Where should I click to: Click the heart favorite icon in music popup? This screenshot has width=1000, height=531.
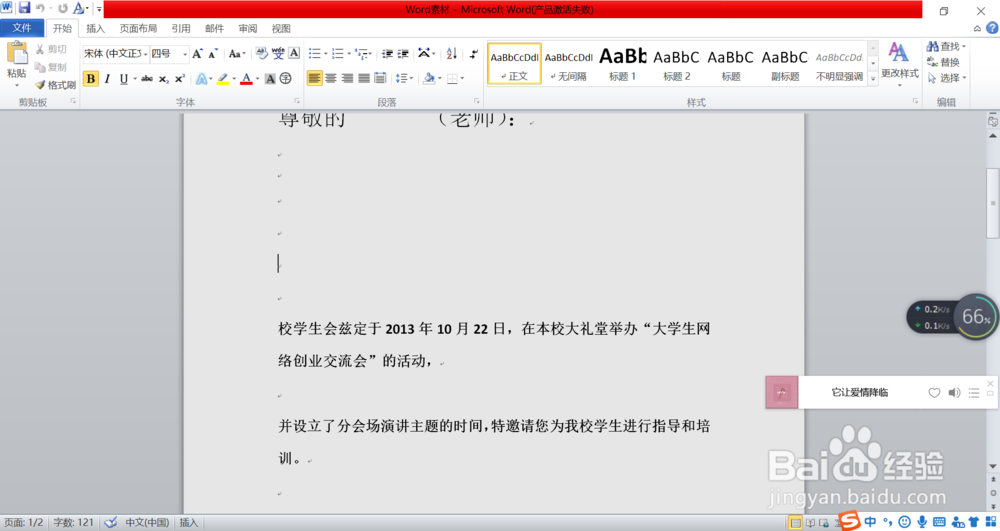(934, 393)
